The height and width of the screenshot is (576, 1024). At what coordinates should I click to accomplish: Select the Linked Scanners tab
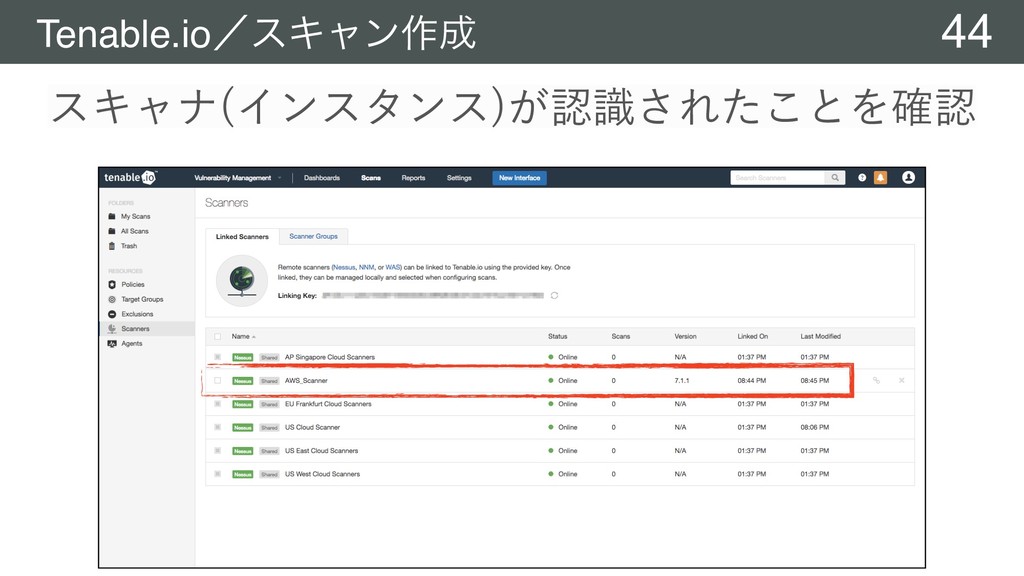click(242, 236)
